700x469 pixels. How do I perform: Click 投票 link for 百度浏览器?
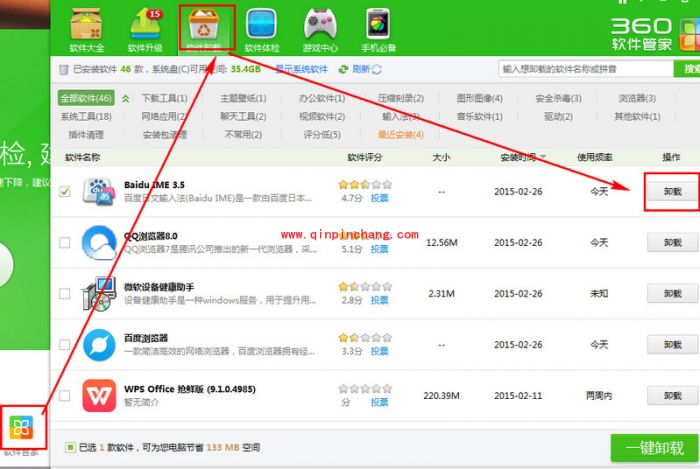tap(379, 351)
